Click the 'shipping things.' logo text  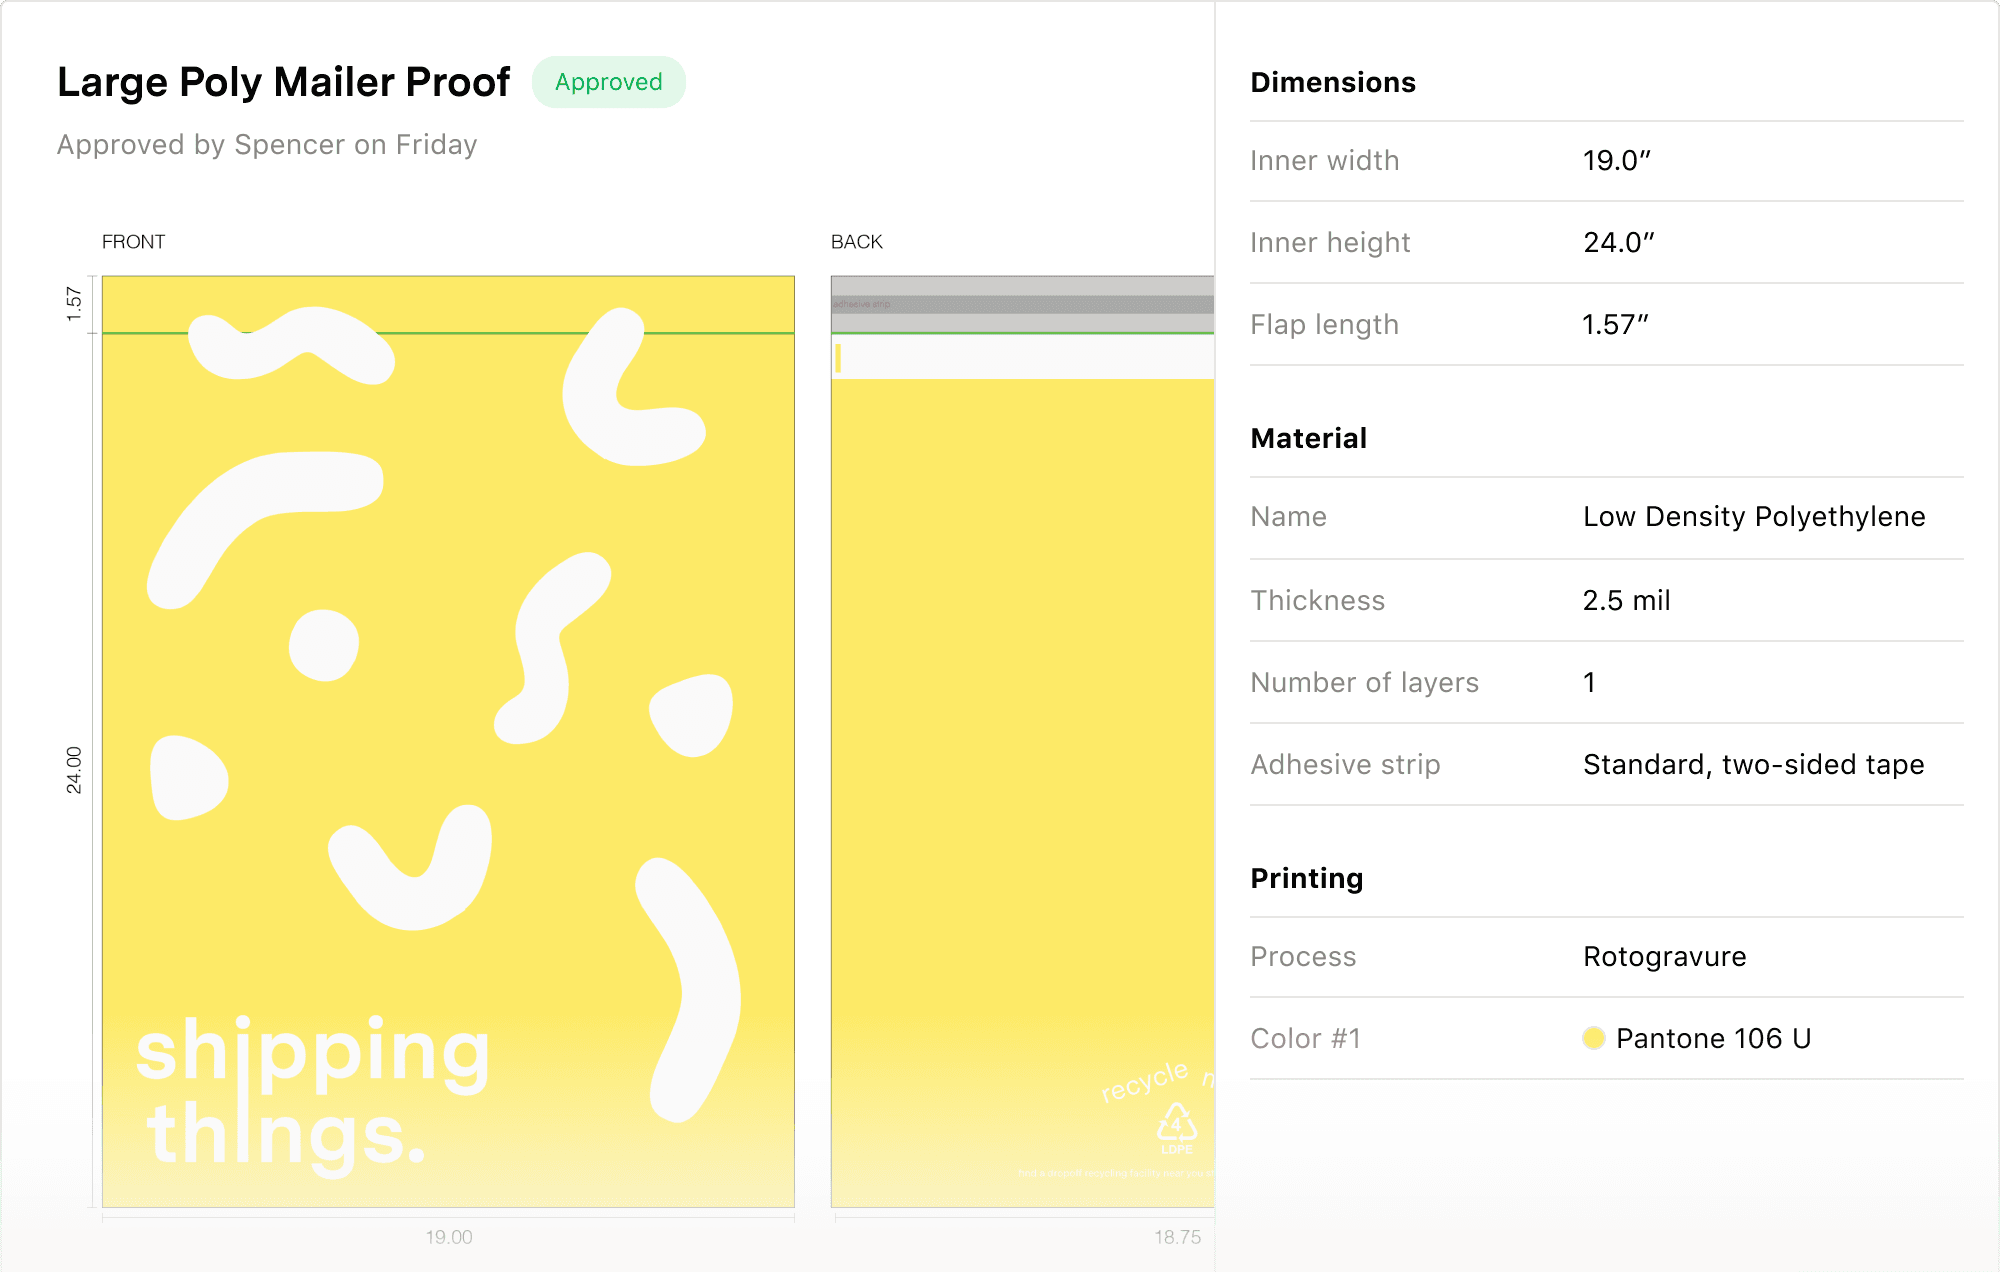click(310, 1092)
